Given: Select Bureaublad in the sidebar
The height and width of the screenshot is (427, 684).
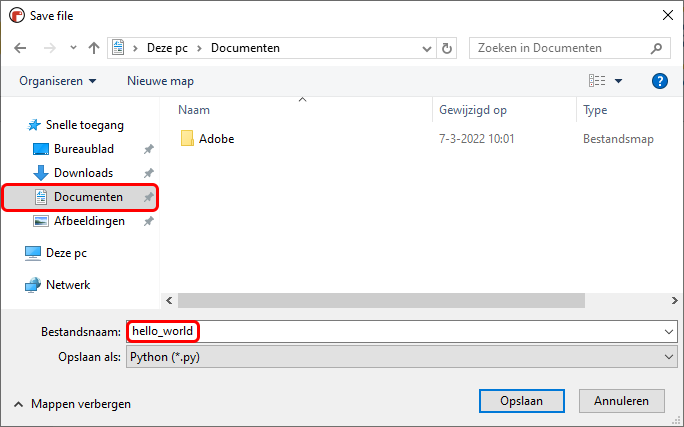Looking at the screenshot, I should click(83, 149).
